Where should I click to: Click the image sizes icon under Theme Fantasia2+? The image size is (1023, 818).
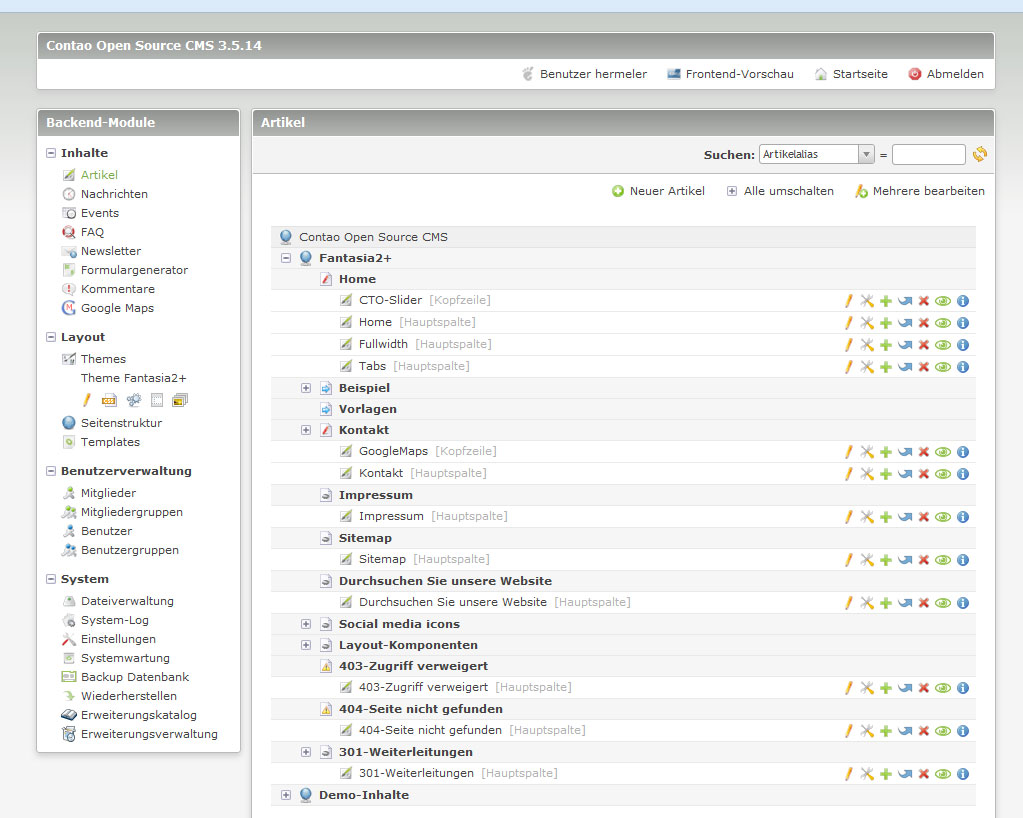pos(179,400)
